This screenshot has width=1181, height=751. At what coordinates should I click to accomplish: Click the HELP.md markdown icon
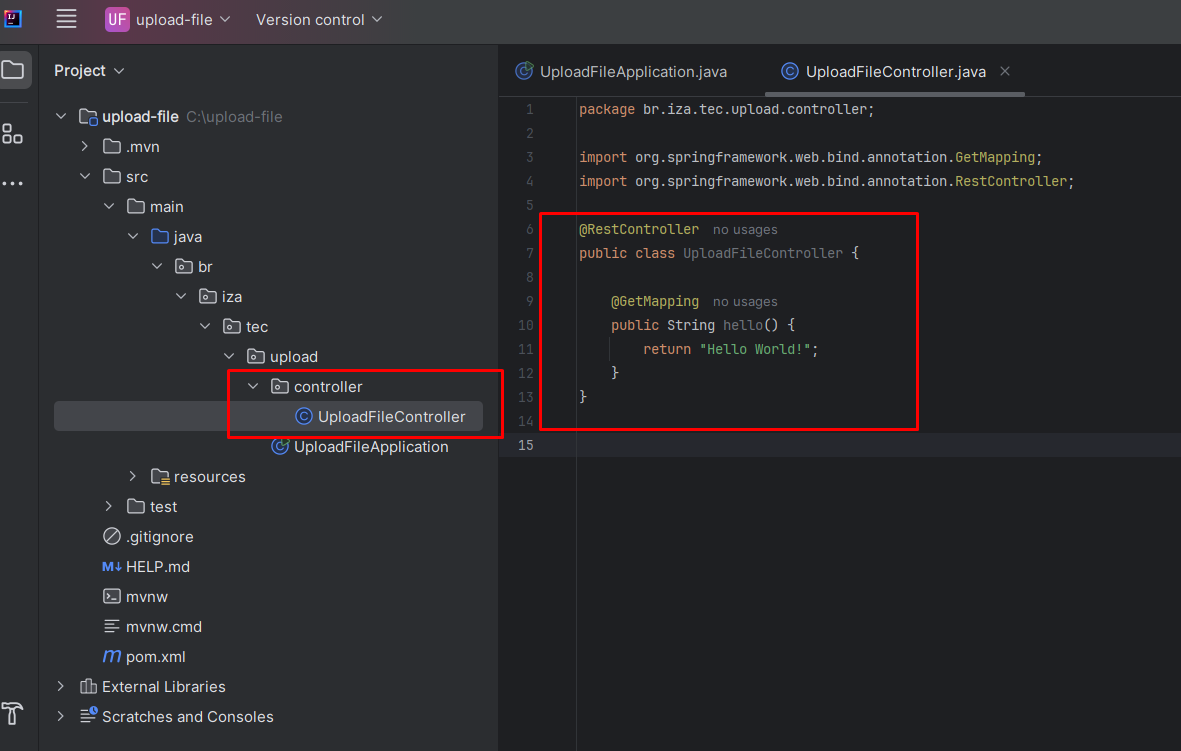[x=111, y=566]
